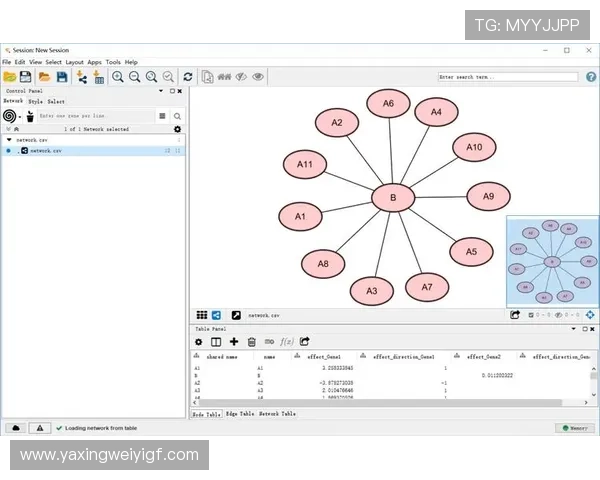Open Control Panel dock options dropdown arrow
The image size is (600, 480).
161,91
